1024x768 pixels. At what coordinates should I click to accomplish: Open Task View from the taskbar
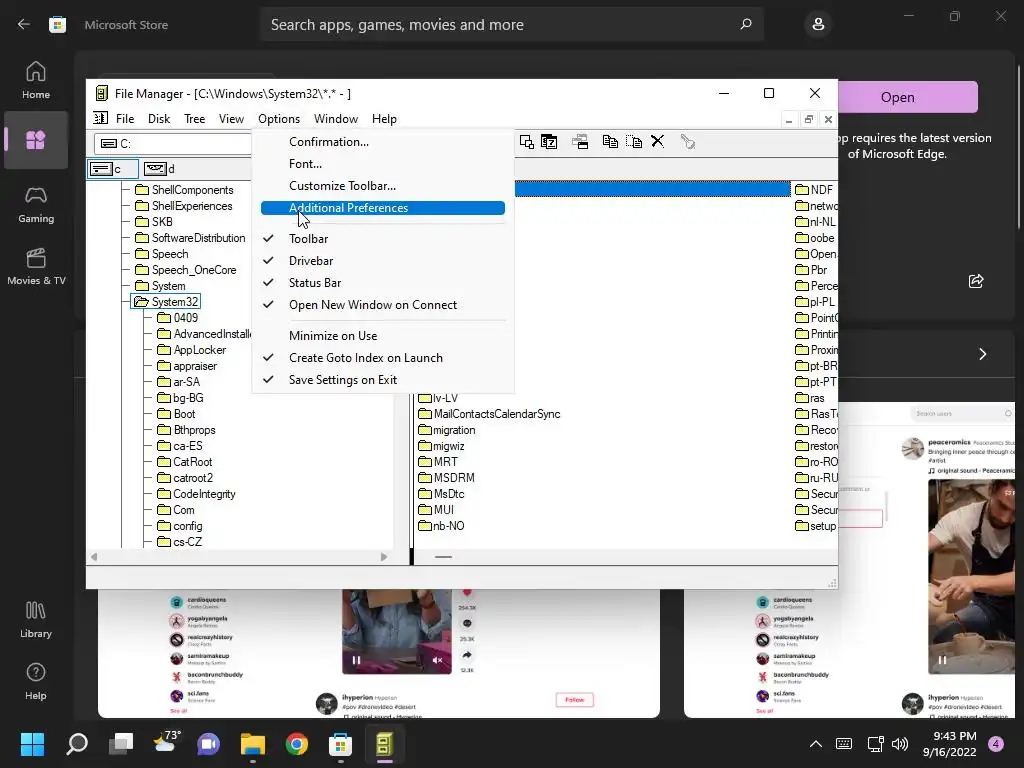point(121,744)
